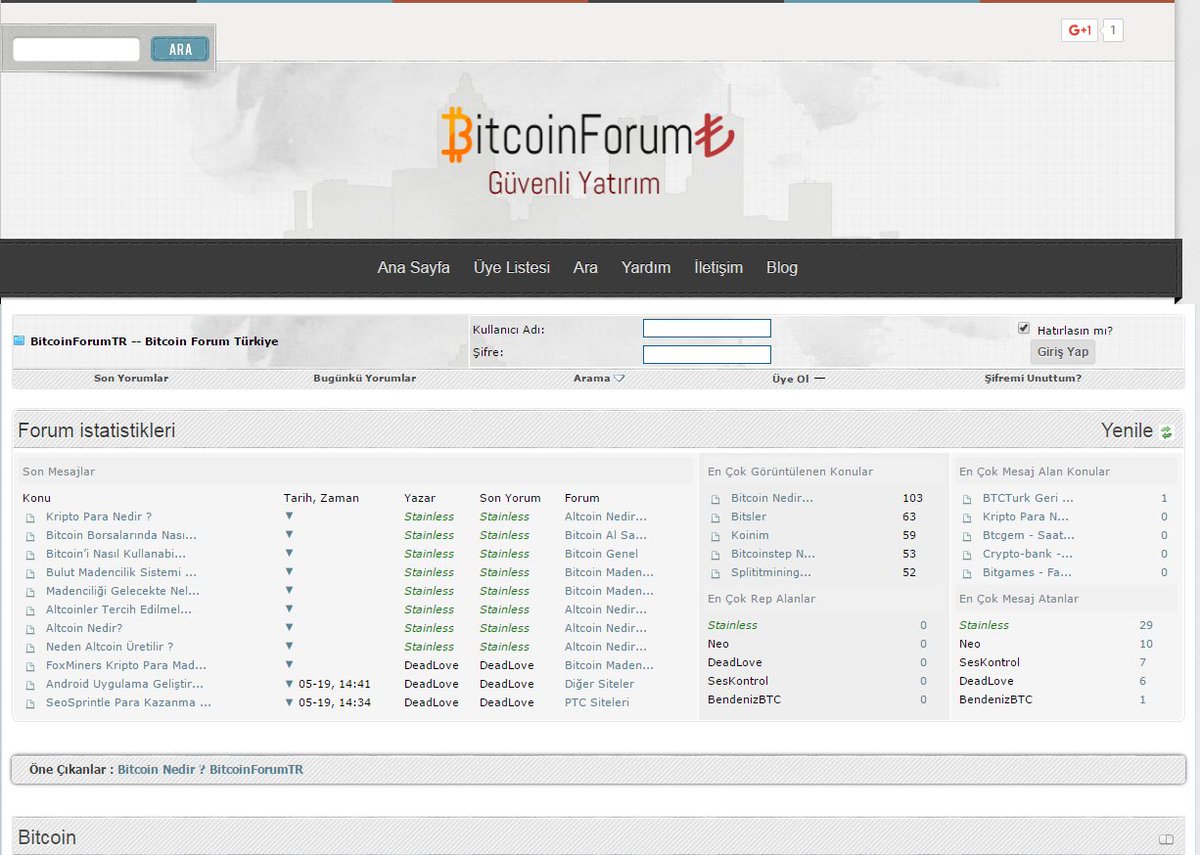The height and width of the screenshot is (855, 1200).
Task: Click document icon beside BTCTurk Geri ... topic
Action: coord(968,499)
